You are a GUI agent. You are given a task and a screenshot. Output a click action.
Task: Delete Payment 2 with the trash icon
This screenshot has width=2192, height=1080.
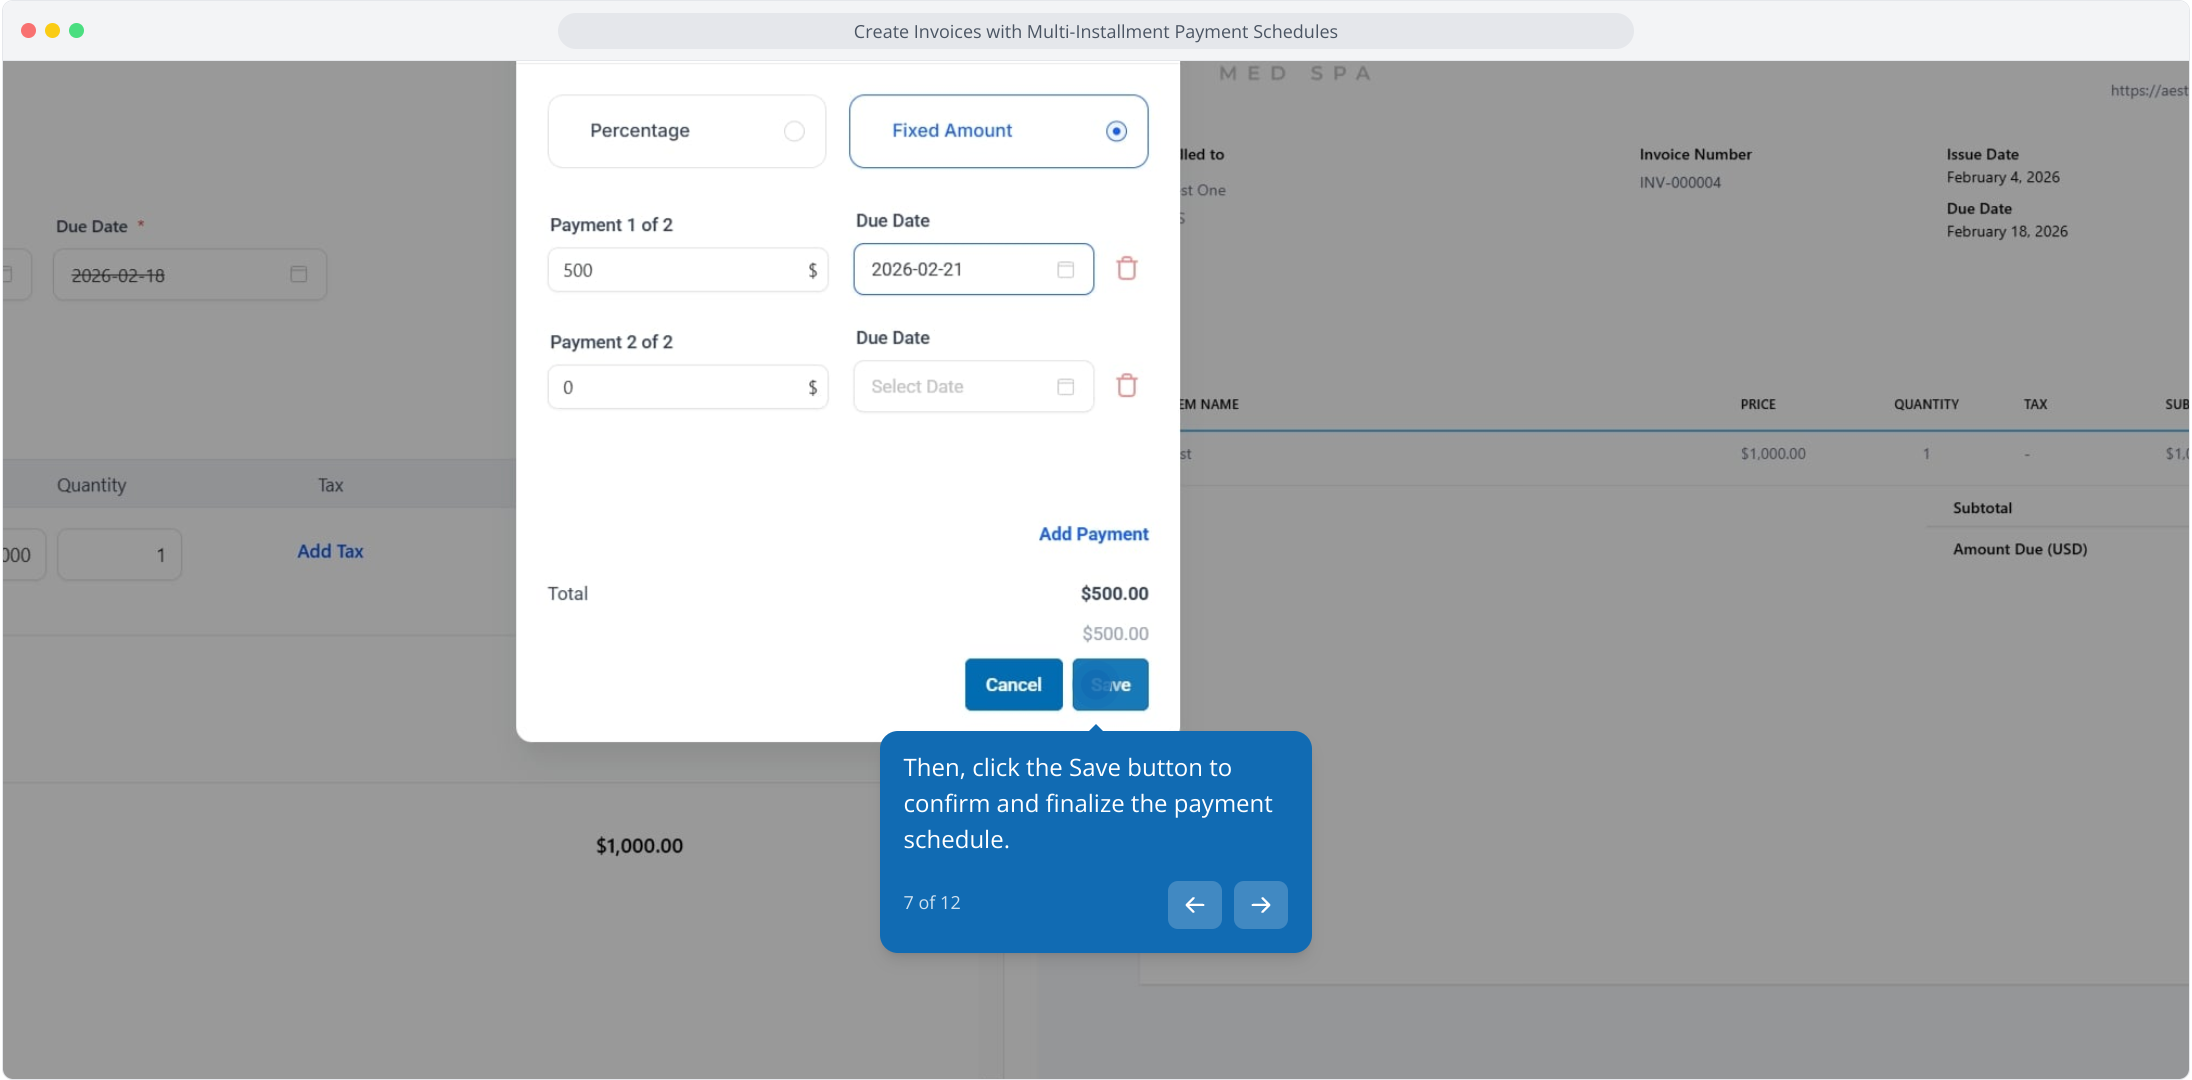tap(1126, 386)
